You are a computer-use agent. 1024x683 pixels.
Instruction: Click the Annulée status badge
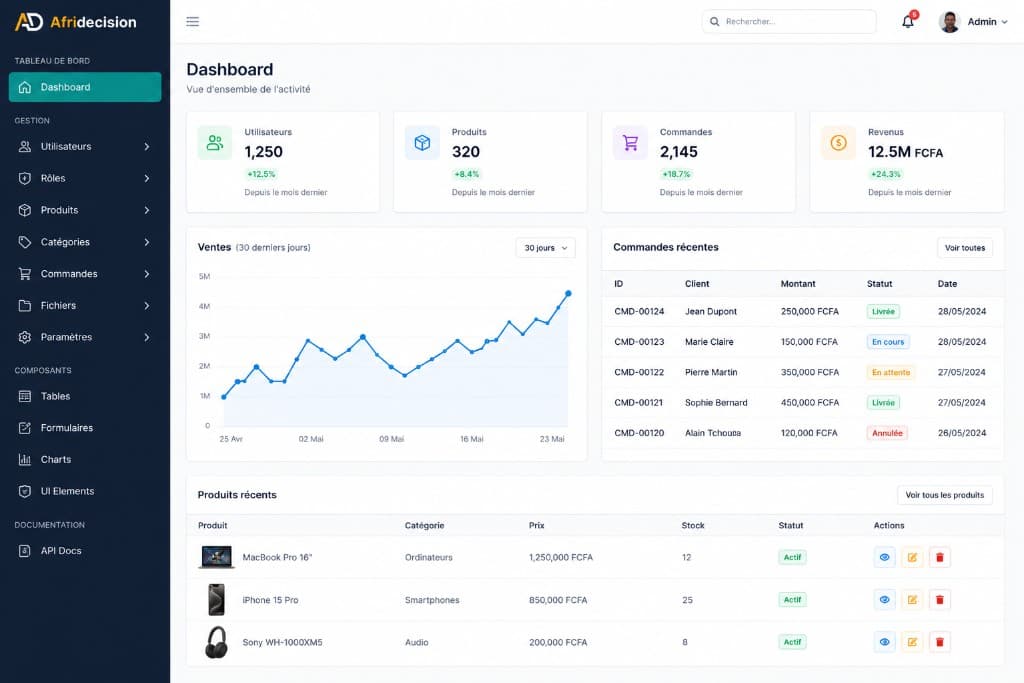(887, 433)
